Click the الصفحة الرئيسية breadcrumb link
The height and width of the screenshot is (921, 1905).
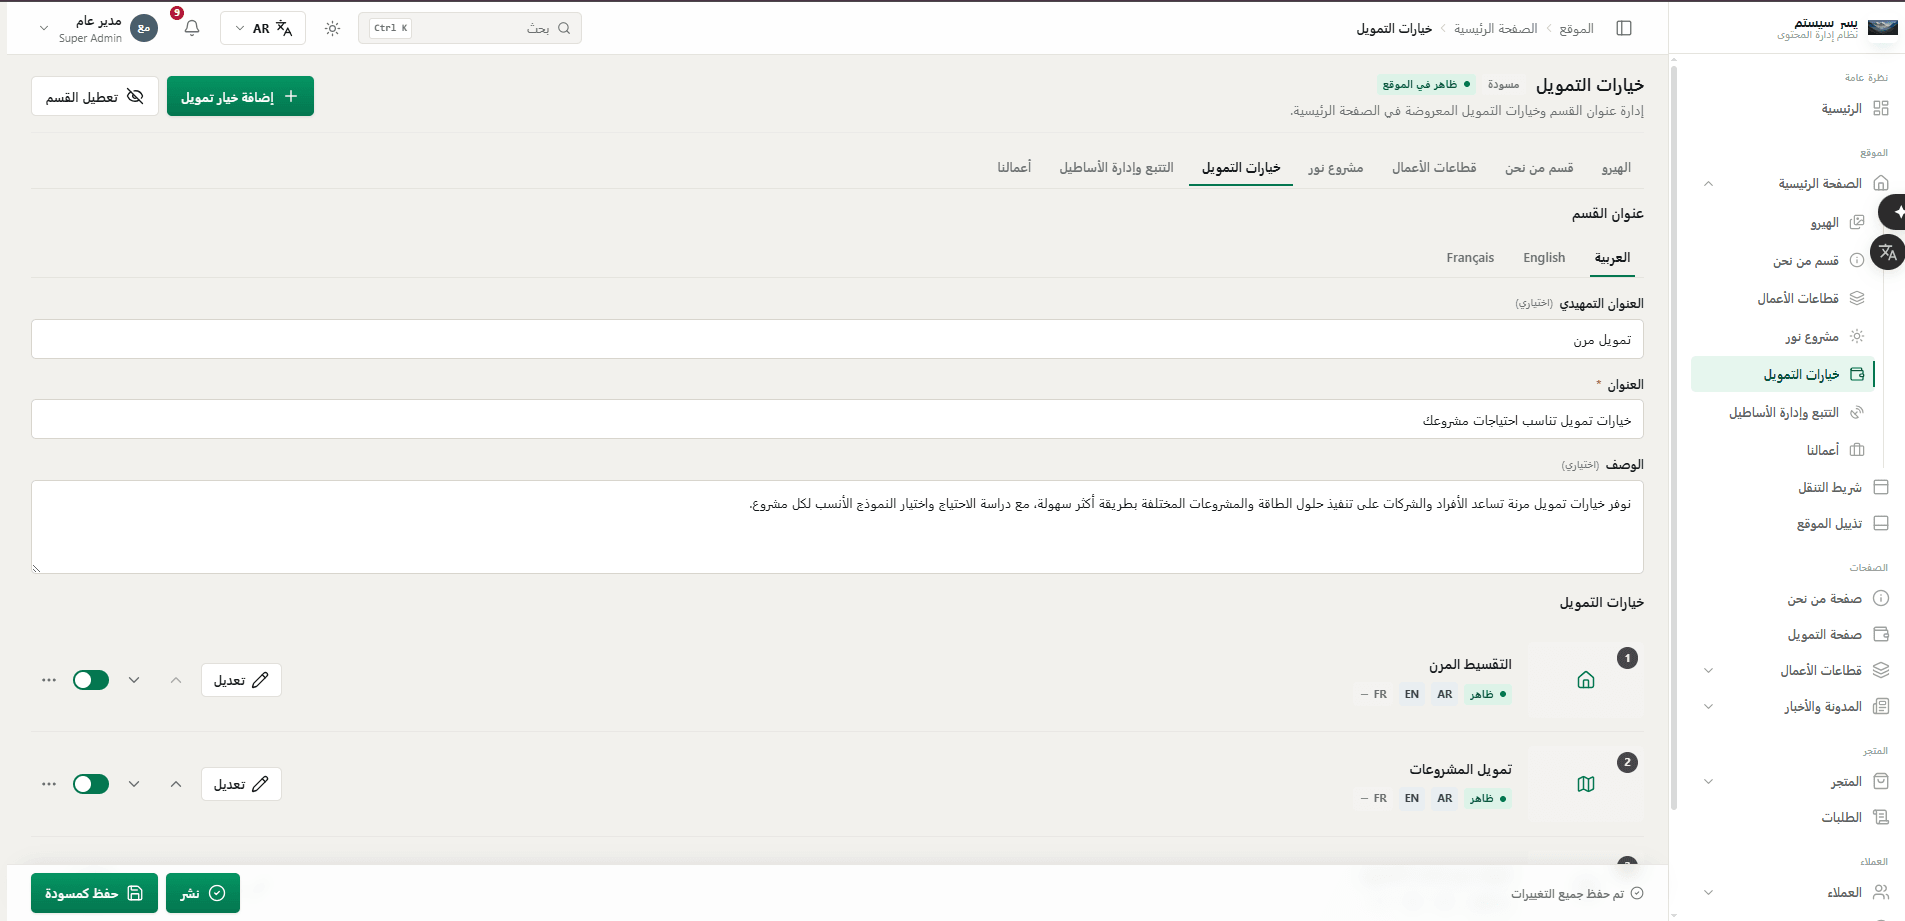[x=1495, y=29]
